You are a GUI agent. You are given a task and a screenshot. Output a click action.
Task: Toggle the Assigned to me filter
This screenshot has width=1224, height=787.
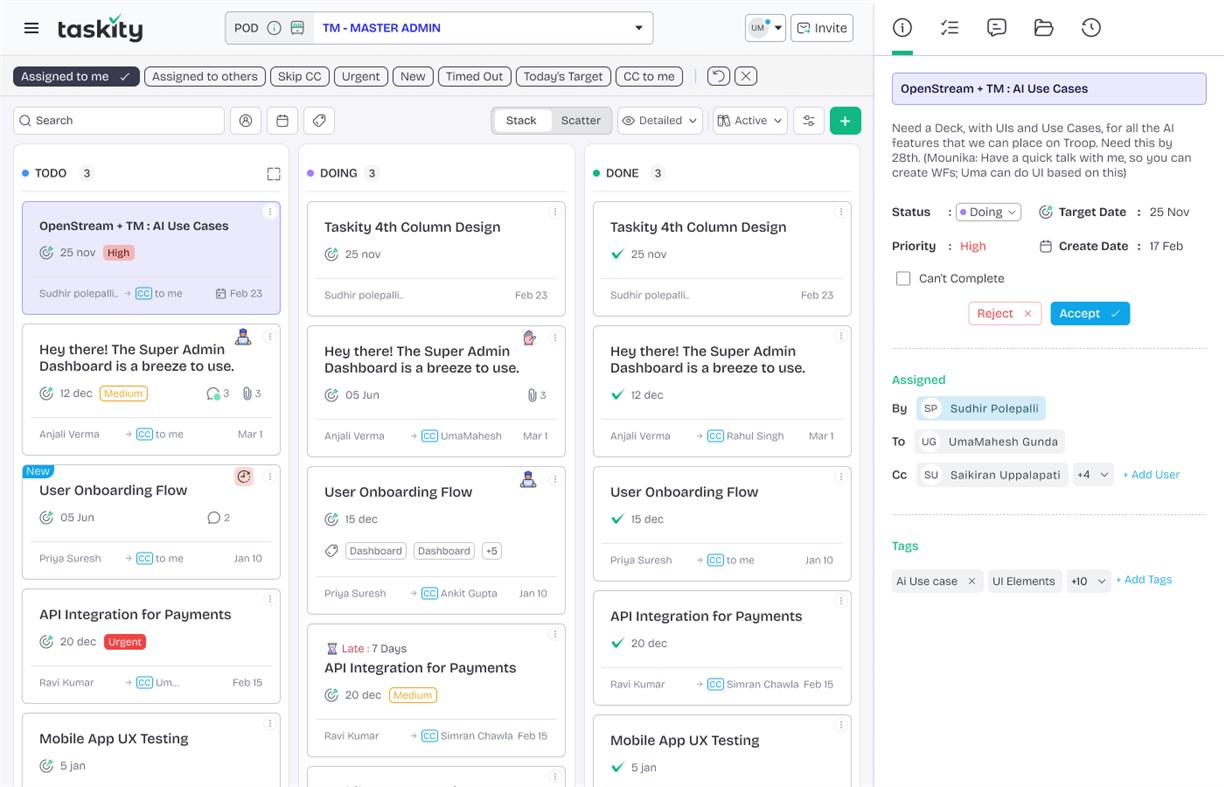tap(76, 76)
